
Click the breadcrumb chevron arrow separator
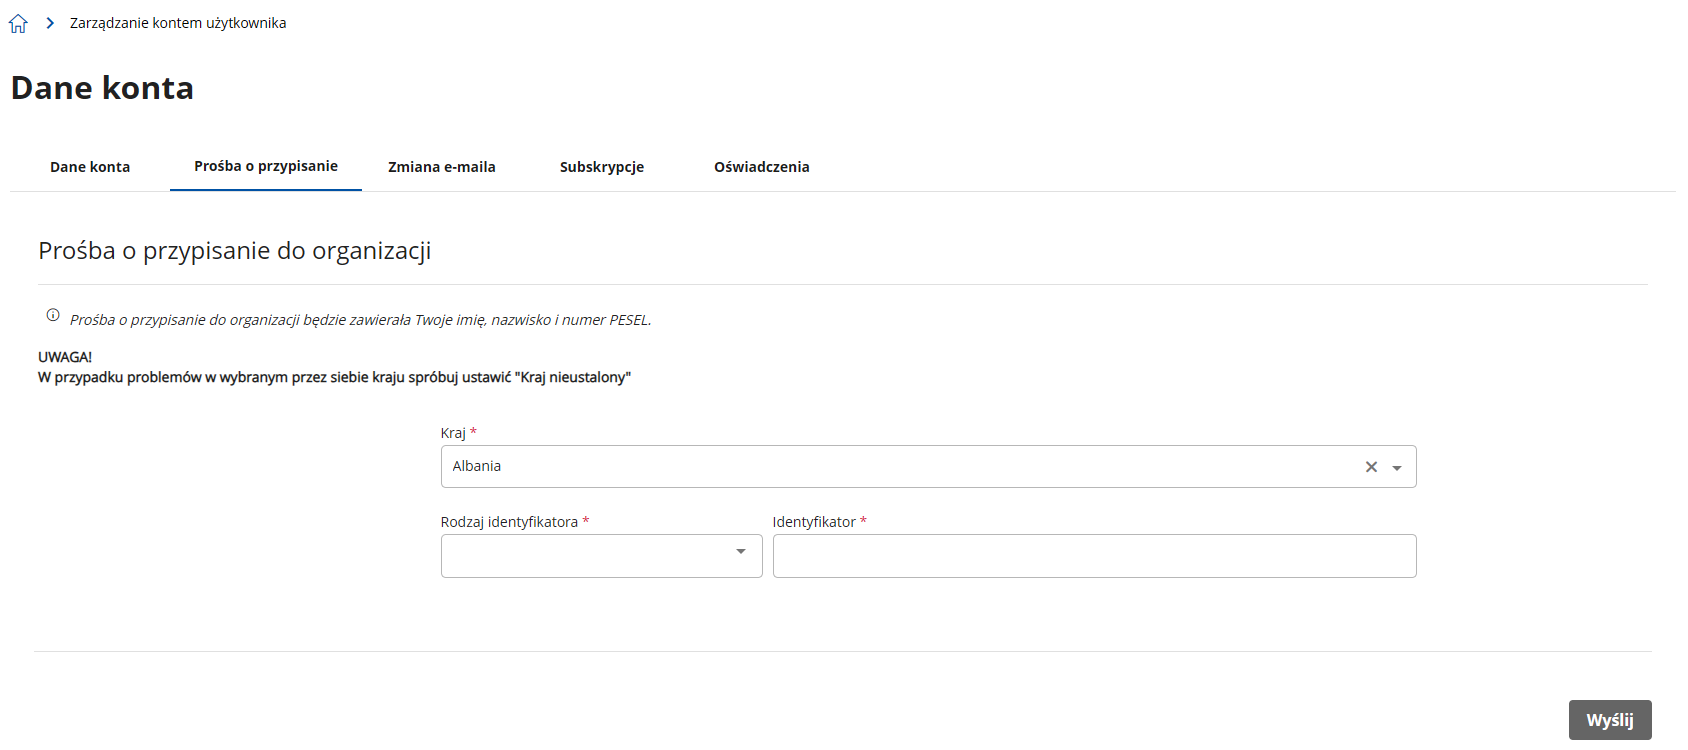click(x=50, y=23)
